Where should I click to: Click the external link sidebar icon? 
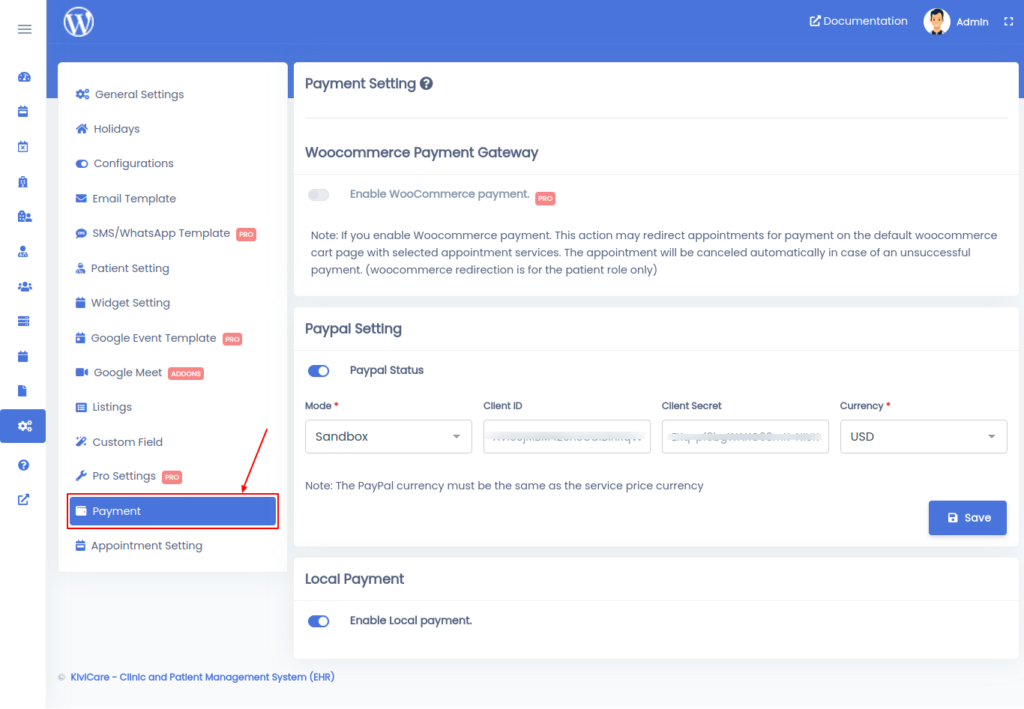click(24, 499)
